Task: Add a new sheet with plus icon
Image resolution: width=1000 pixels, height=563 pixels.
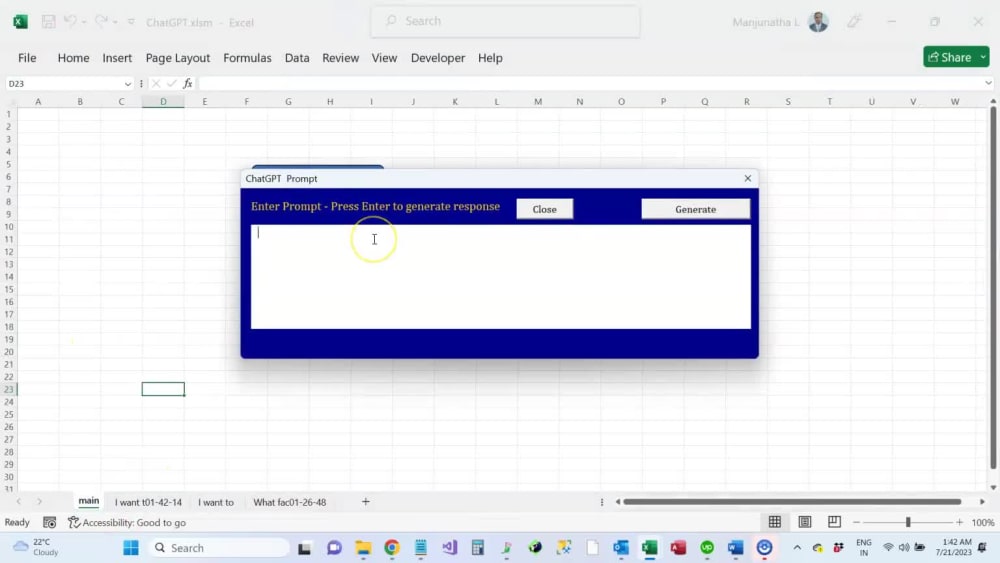Action: 365,502
